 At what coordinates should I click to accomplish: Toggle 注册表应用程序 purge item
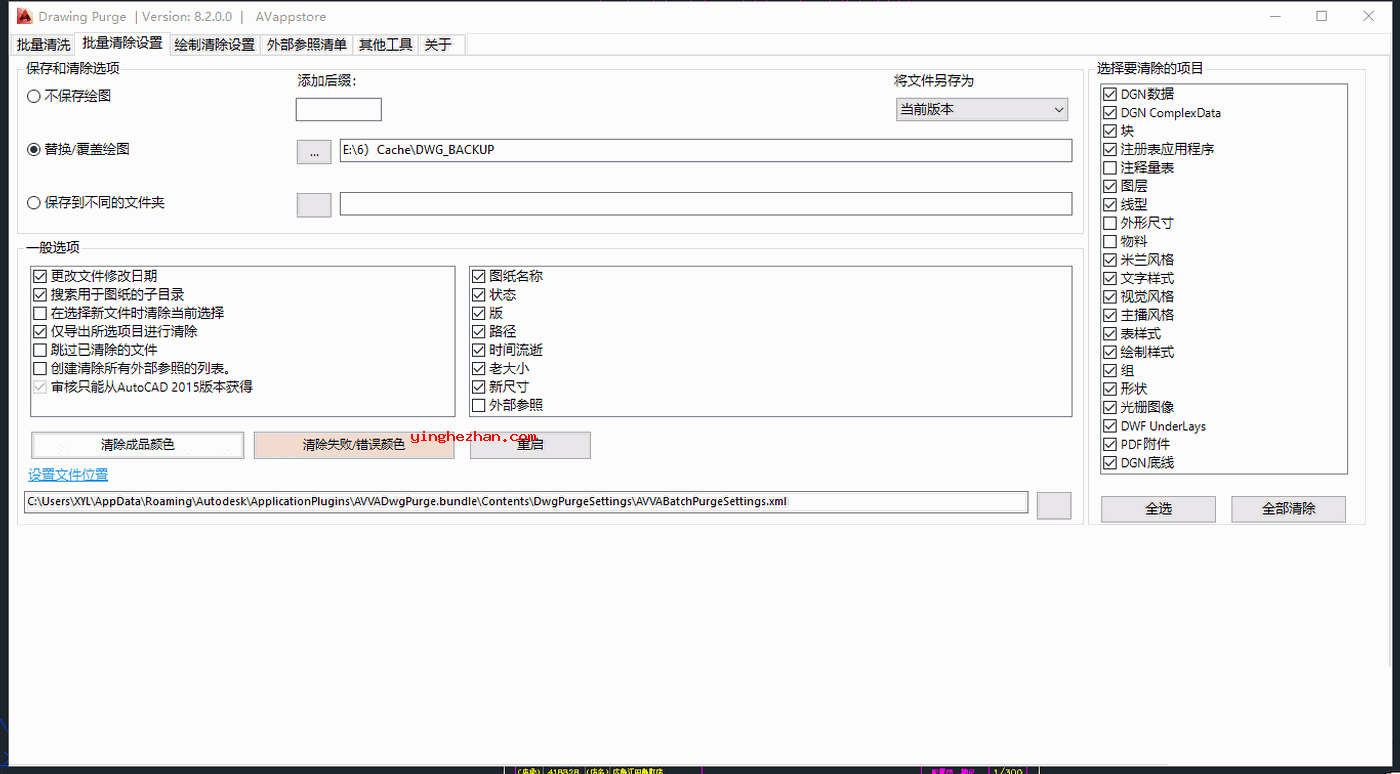(x=1110, y=149)
